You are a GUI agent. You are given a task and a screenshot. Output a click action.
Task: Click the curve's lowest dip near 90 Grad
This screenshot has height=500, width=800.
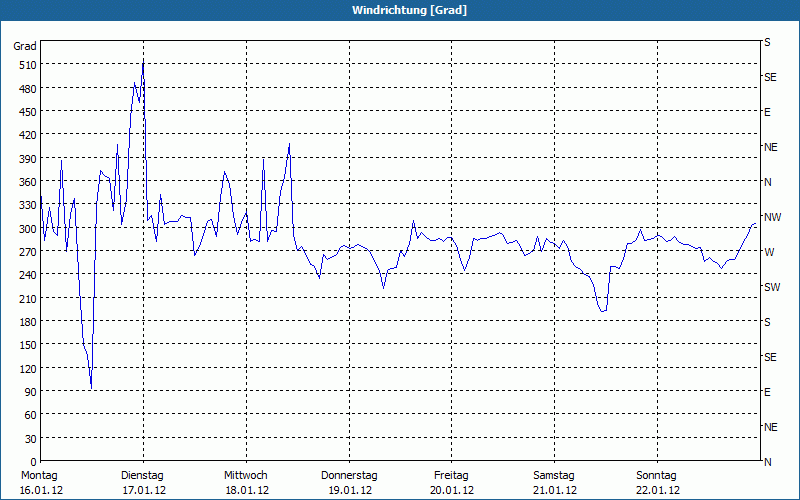pos(91,388)
